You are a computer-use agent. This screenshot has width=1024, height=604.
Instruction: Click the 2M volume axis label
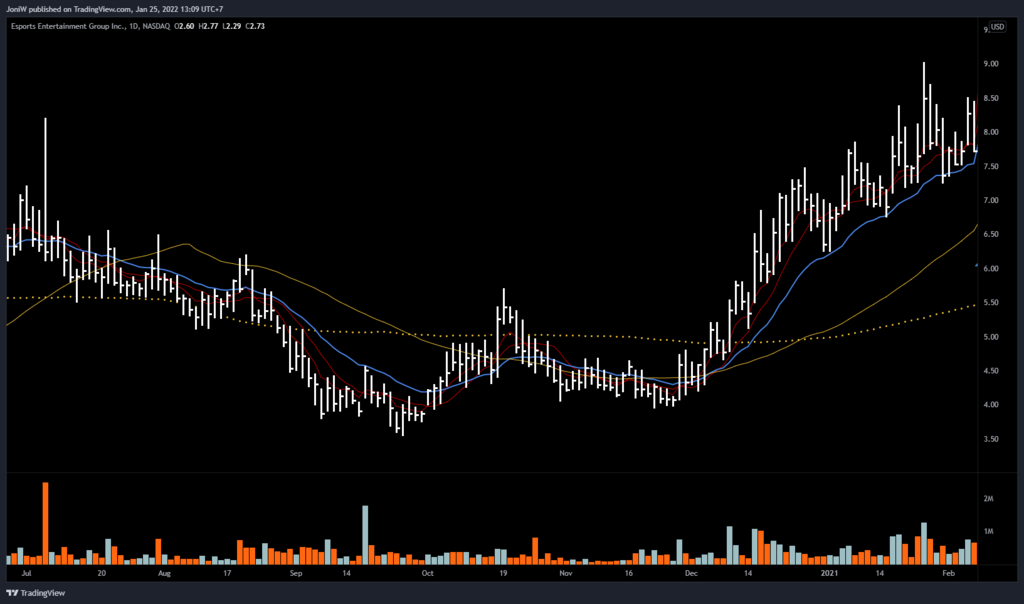click(990, 498)
